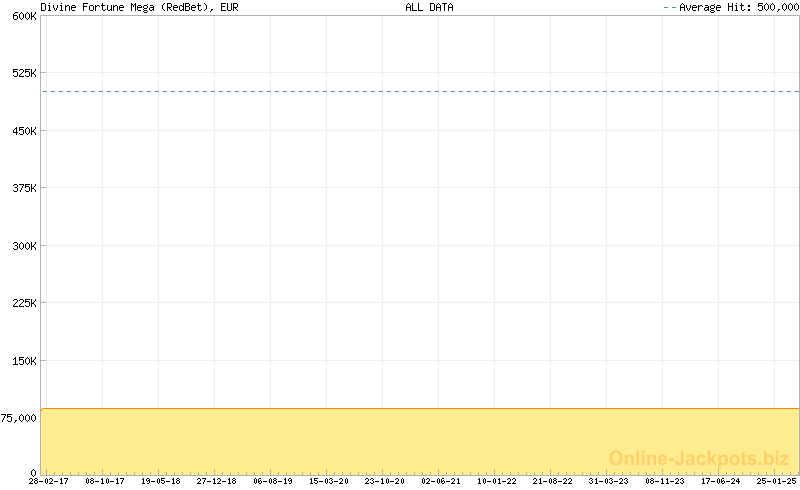Click the 150K y-axis label
This screenshot has height=490, width=800.
pyautogui.click(x=23, y=361)
